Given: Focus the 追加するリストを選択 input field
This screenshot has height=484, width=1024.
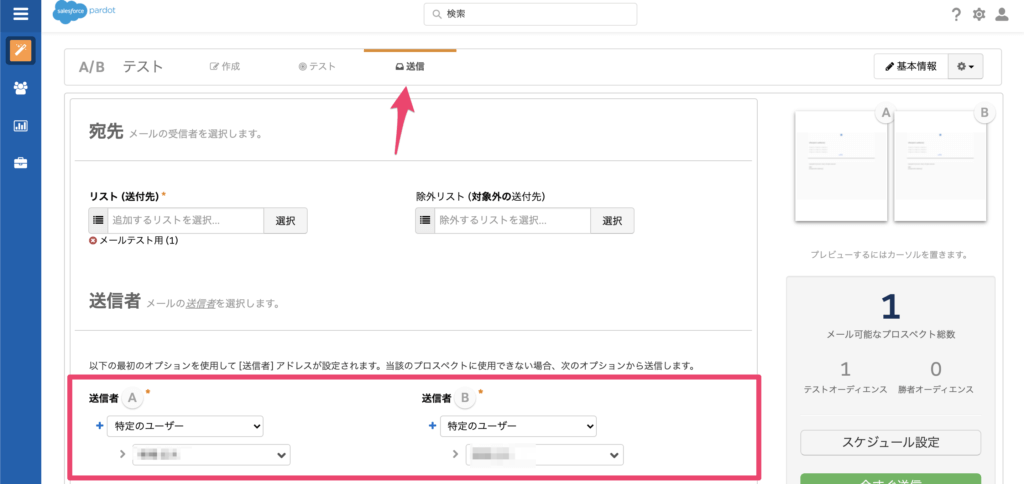Looking at the screenshot, I should click(185, 221).
